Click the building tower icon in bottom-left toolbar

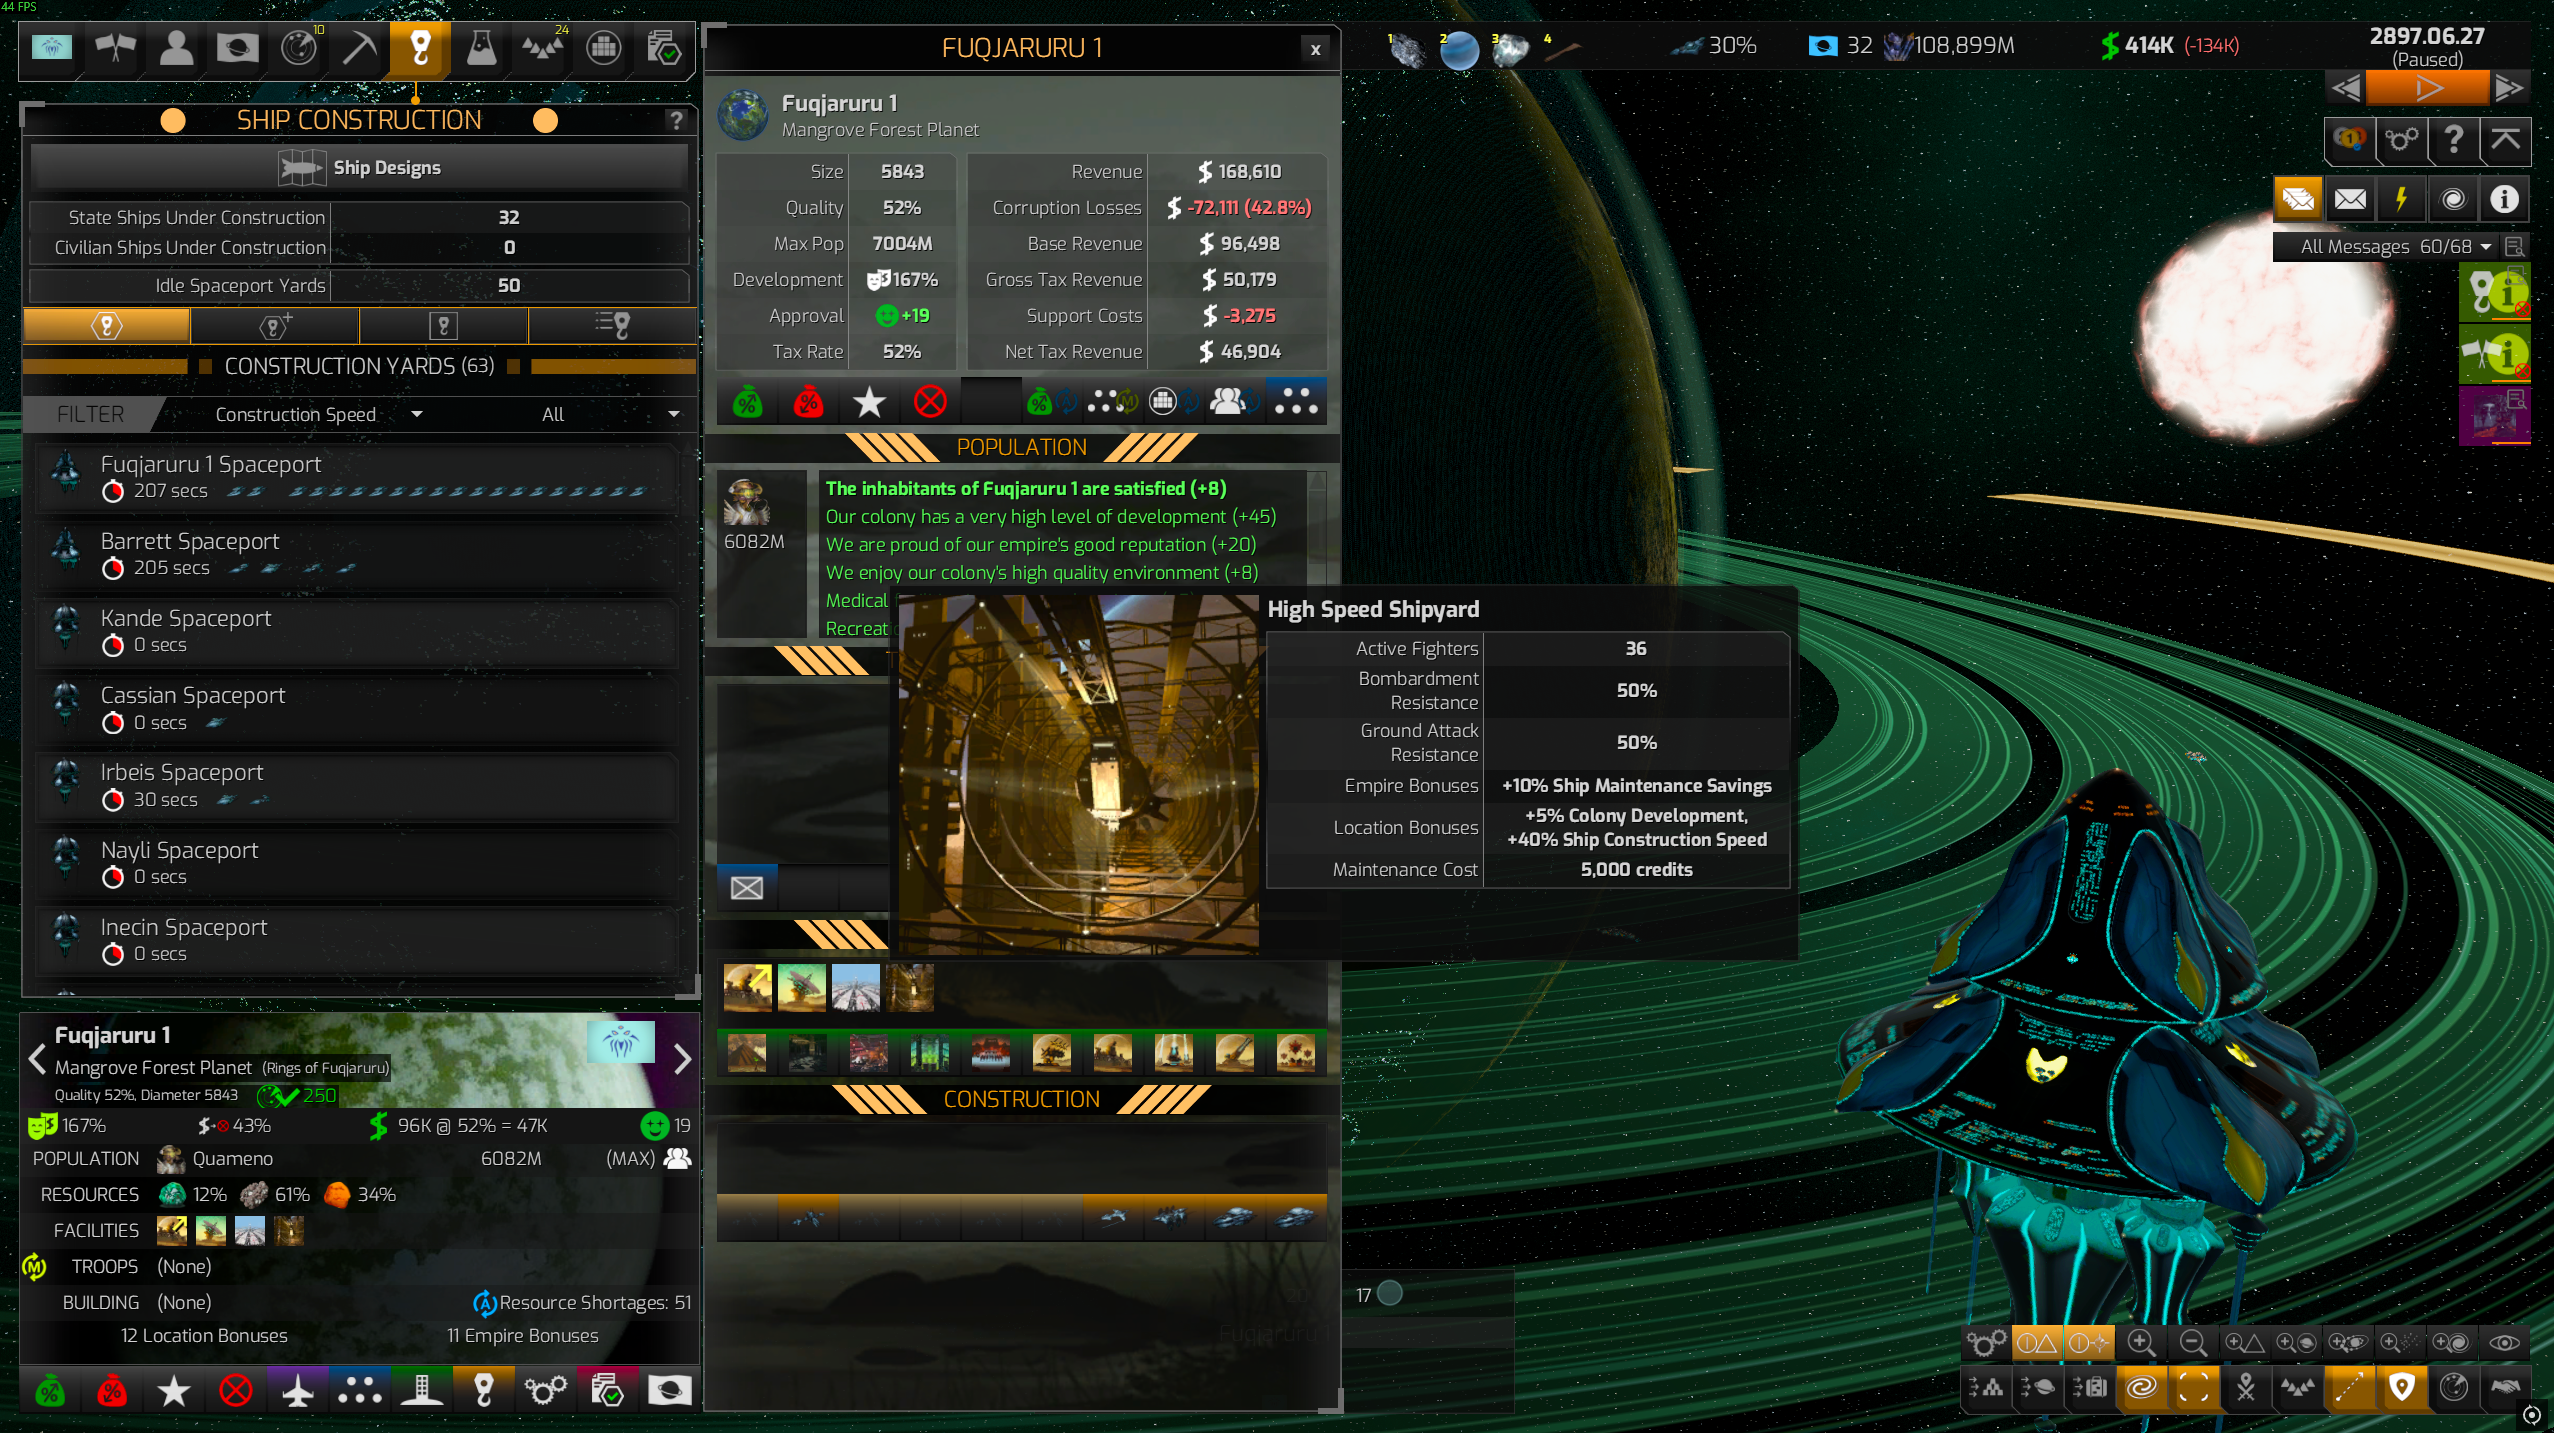(x=422, y=1390)
